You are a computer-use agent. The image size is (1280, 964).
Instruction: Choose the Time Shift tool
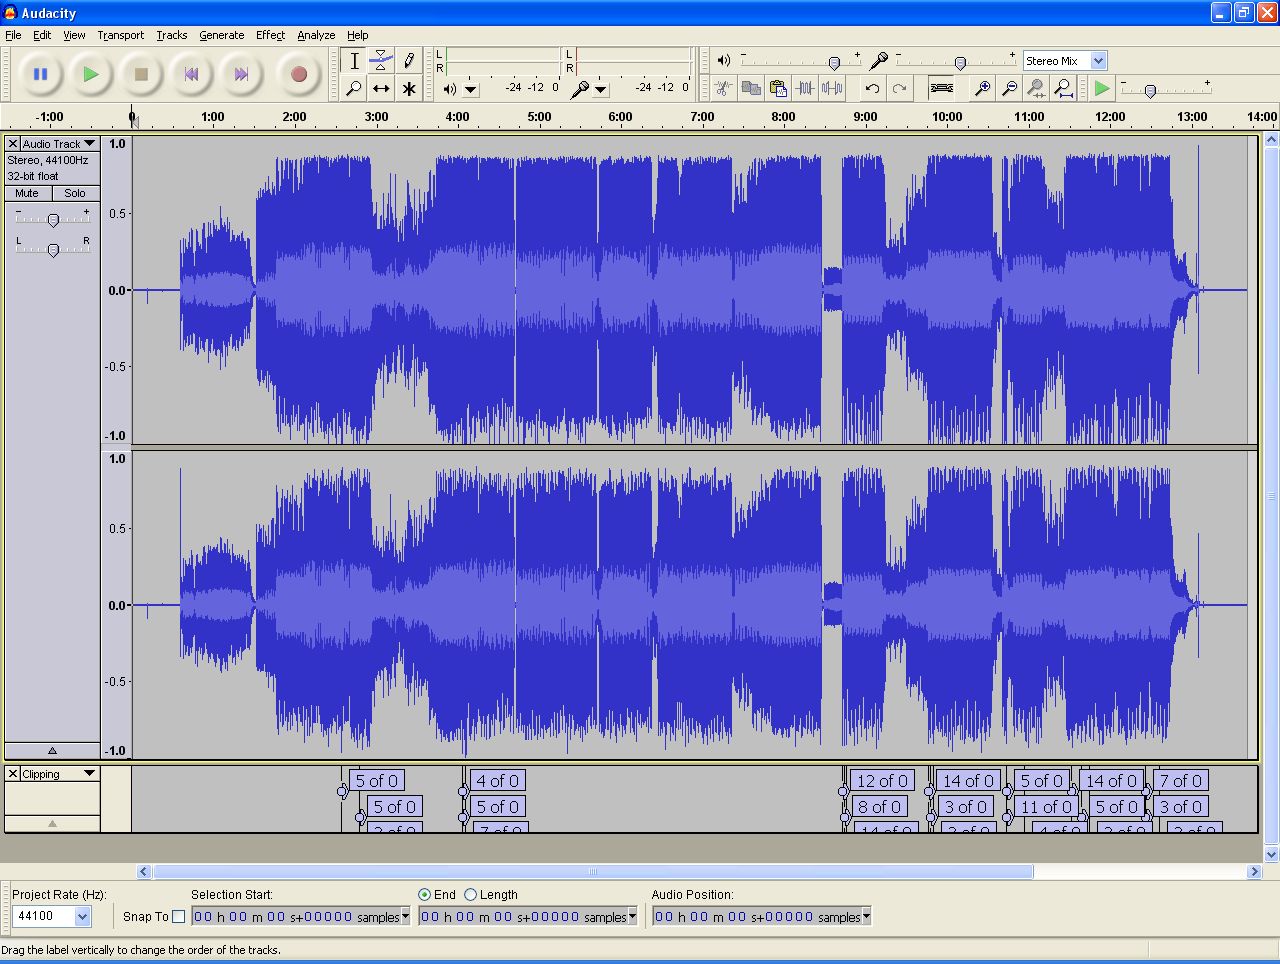381,89
